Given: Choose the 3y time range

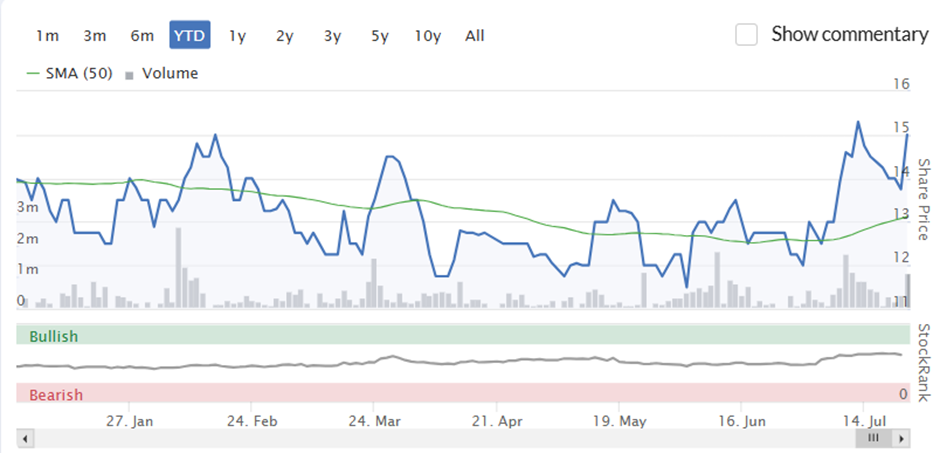Looking at the screenshot, I should click(333, 36).
